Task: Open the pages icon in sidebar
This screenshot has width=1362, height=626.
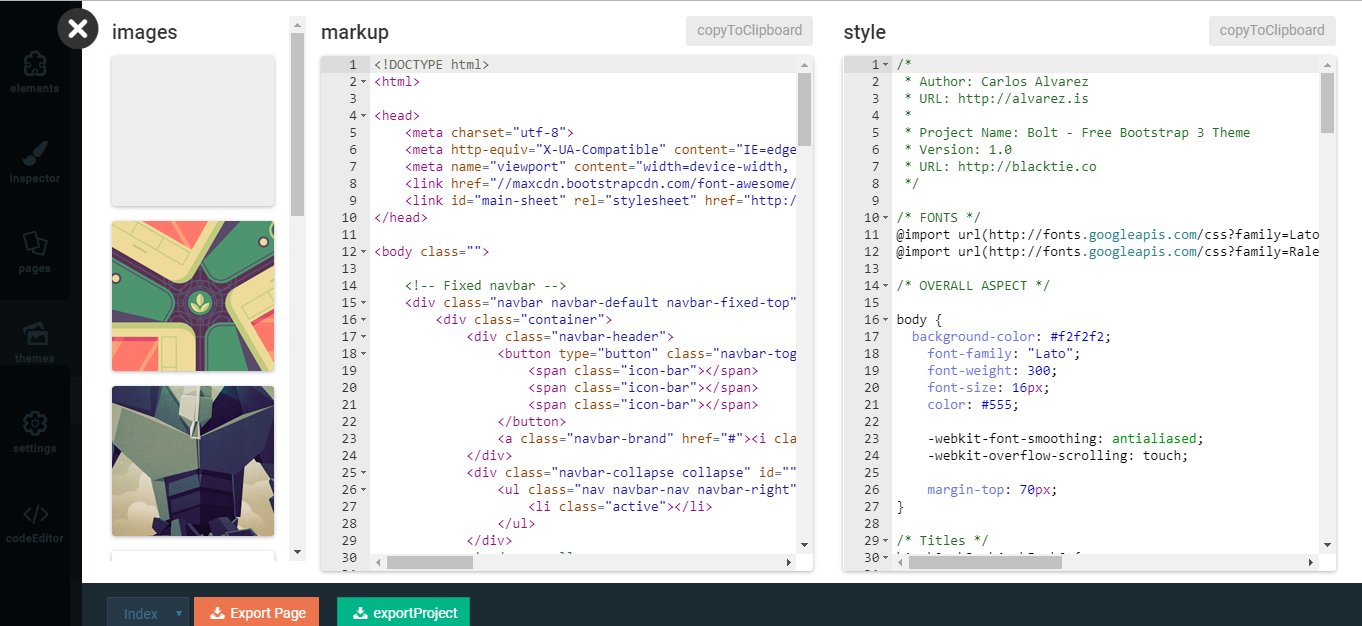Action: tap(35, 252)
